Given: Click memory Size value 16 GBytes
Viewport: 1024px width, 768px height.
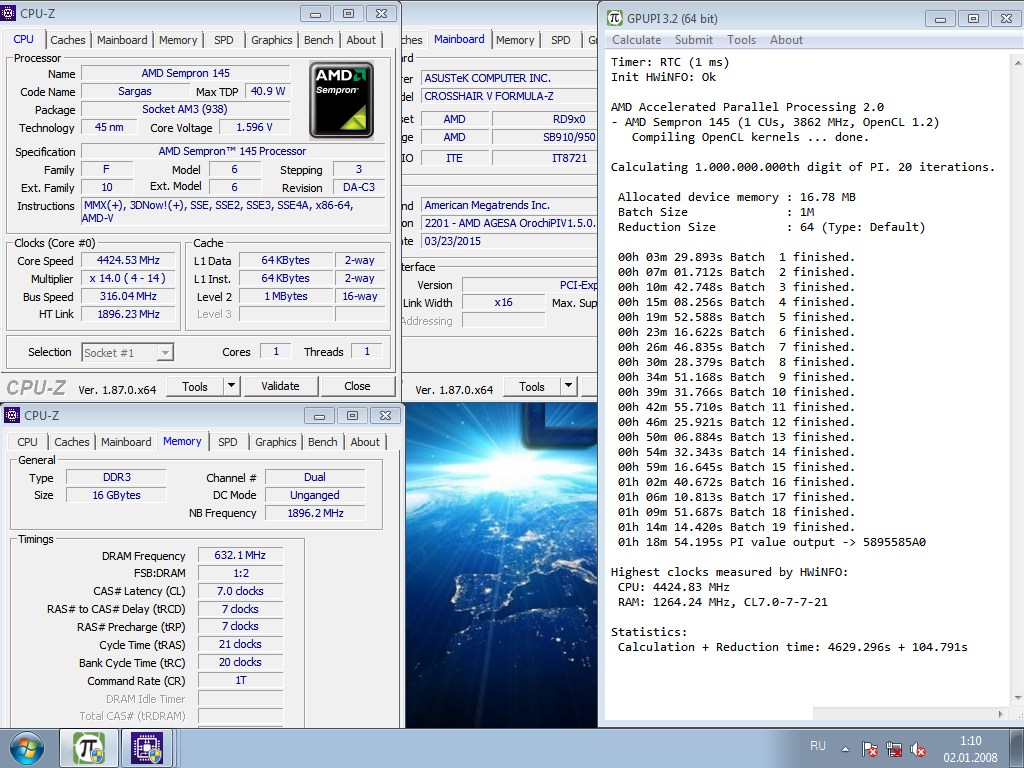Looking at the screenshot, I should click(x=116, y=495).
